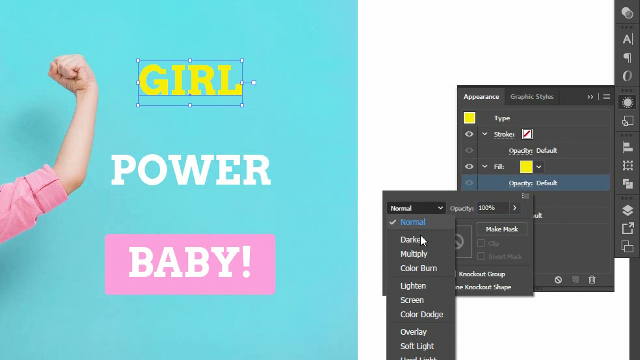Collapse the Fill attribute chevron
Image resolution: width=640 pixels, height=360 pixels.
(484, 167)
